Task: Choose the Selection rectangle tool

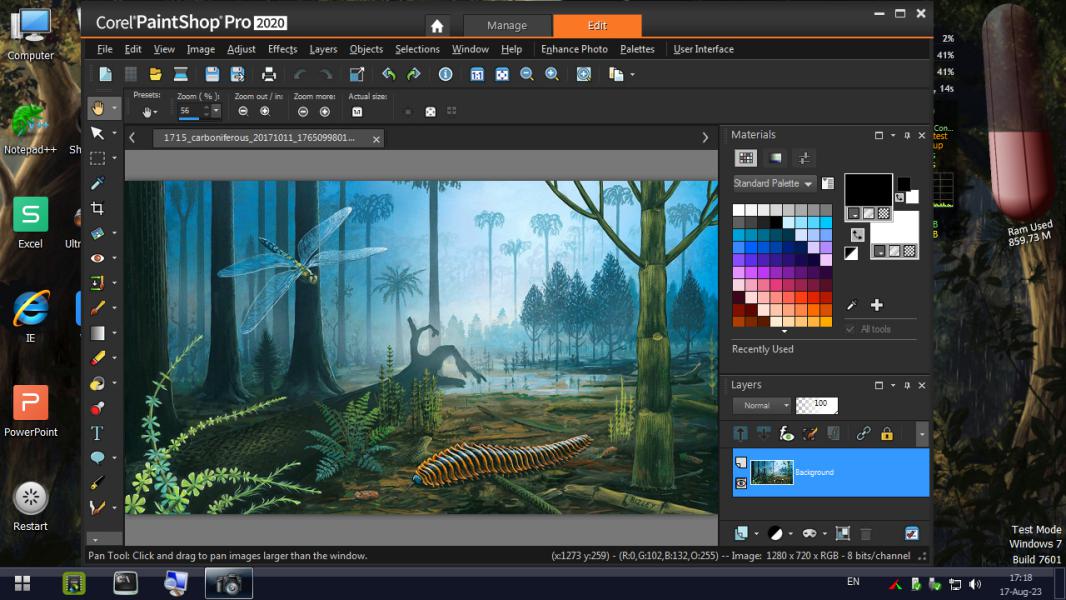Action: click(x=98, y=158)
